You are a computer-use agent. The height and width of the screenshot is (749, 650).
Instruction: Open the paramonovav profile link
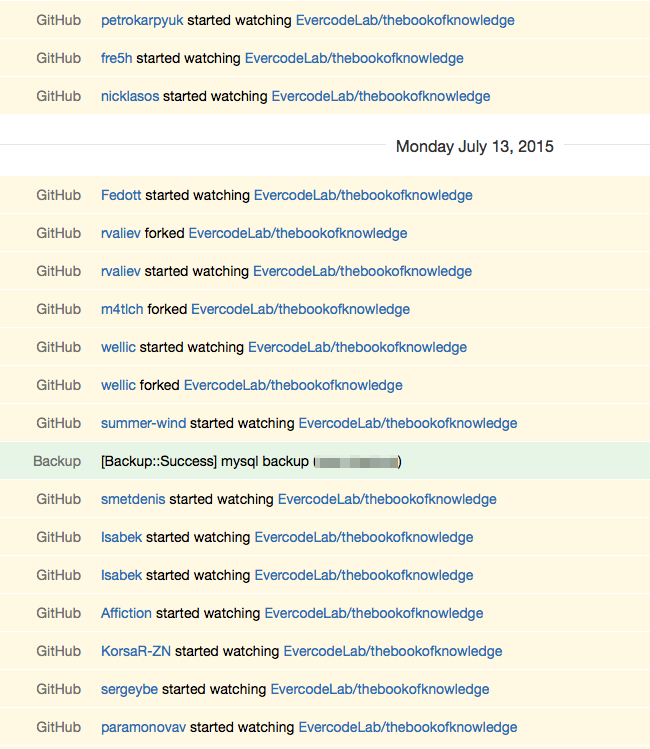[143, 727]
